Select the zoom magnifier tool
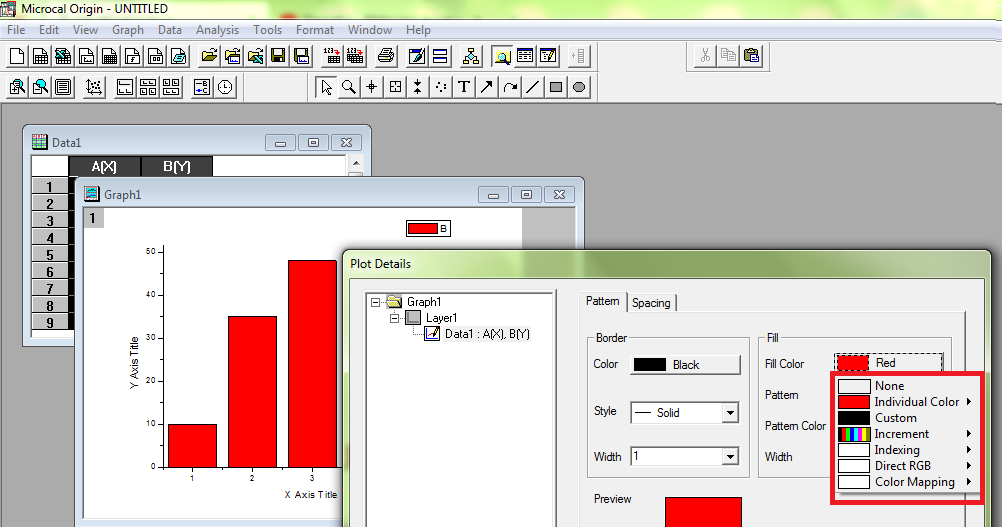 349,87
